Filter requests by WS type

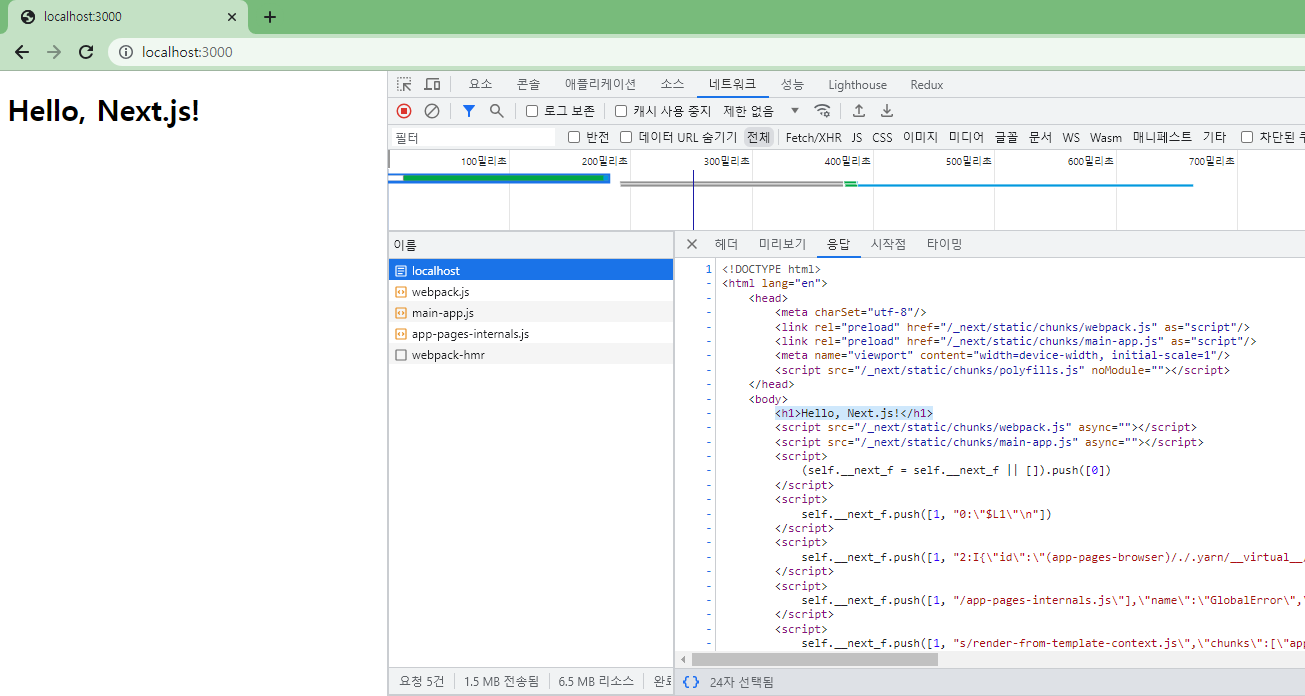coord(1071,137)
